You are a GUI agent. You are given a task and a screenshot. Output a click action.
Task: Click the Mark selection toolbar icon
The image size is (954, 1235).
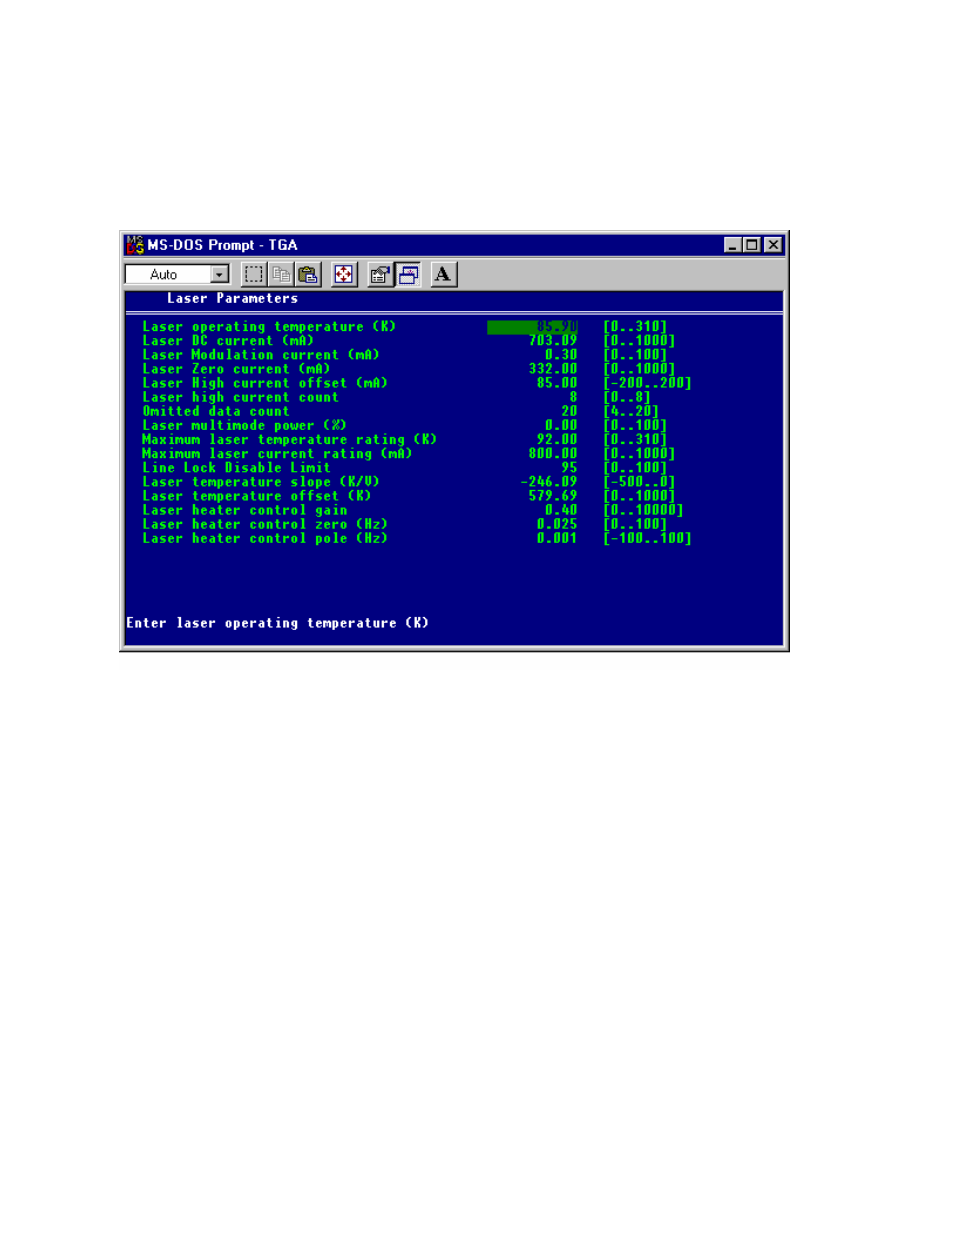pos(254,274)
